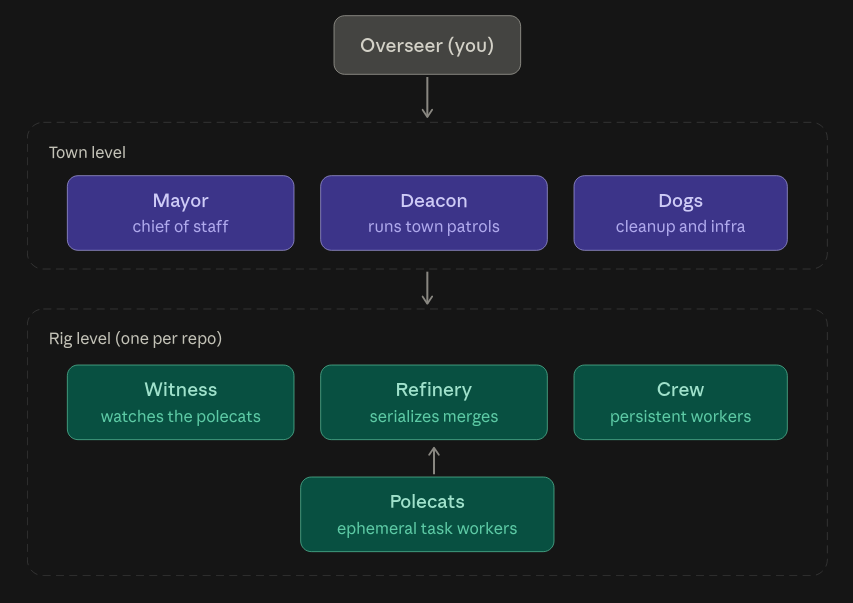Click the 'ephemeral task workers' subtitle
This screenshot has height=603, width=853.
pos(427,528)
